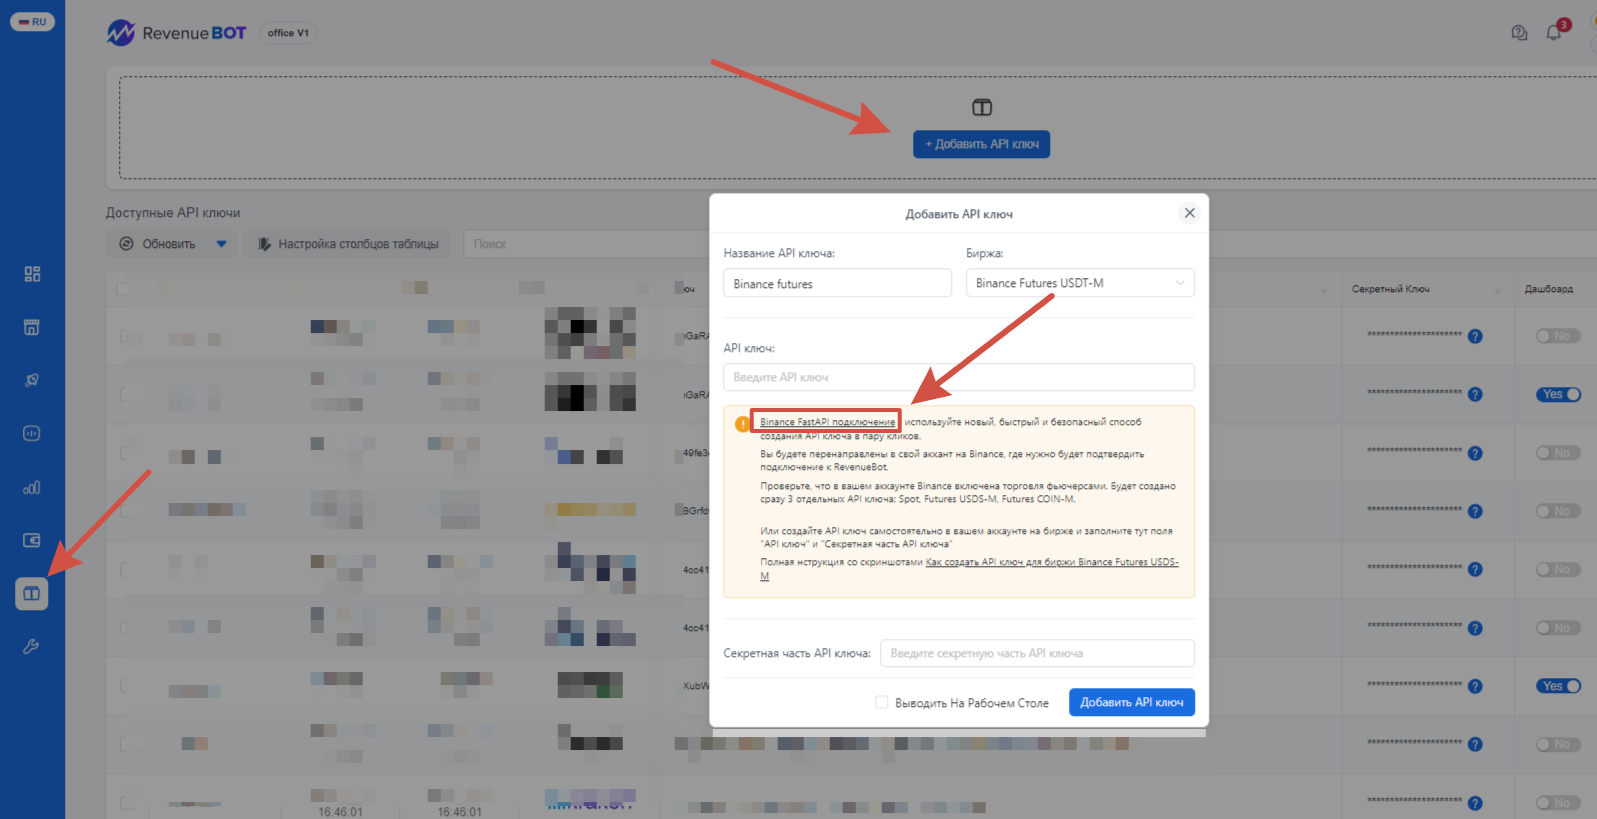Open the wrench settings icon in sidebar
1597x819 pixels.
32,647
